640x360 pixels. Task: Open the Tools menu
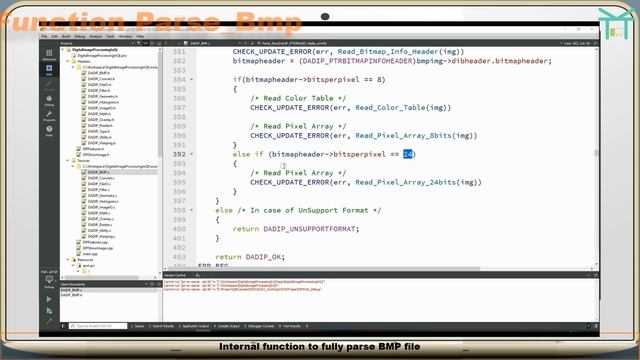(x=110, y=36)
